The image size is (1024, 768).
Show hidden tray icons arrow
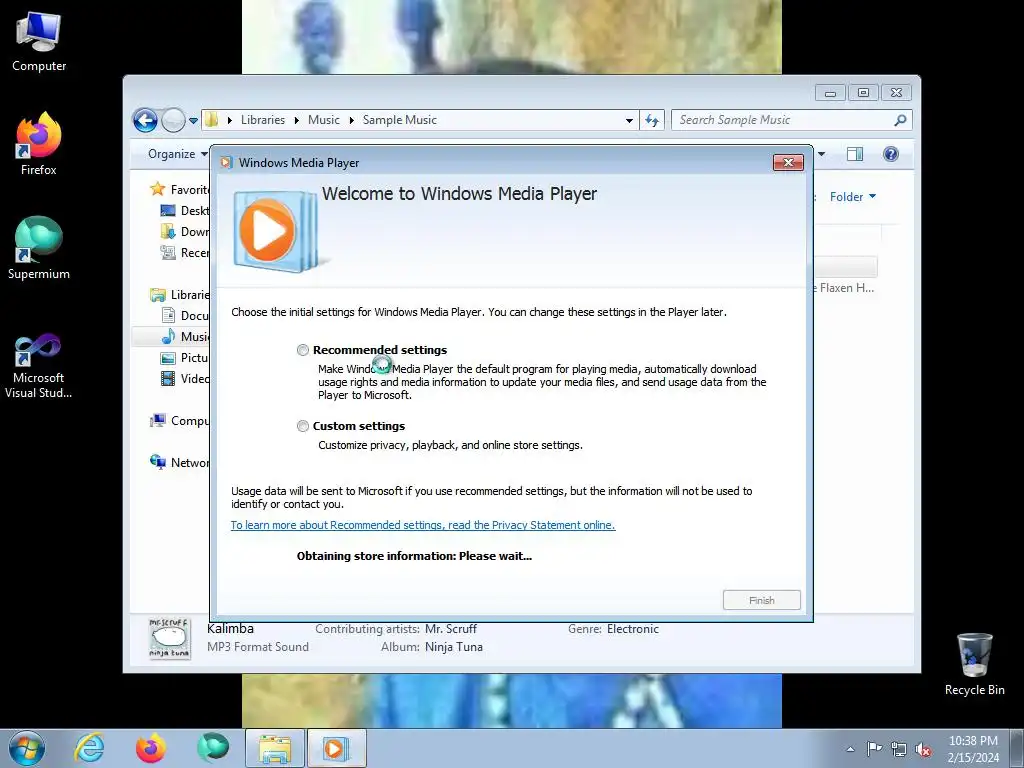pyautogui.click(x=850, y=749)
